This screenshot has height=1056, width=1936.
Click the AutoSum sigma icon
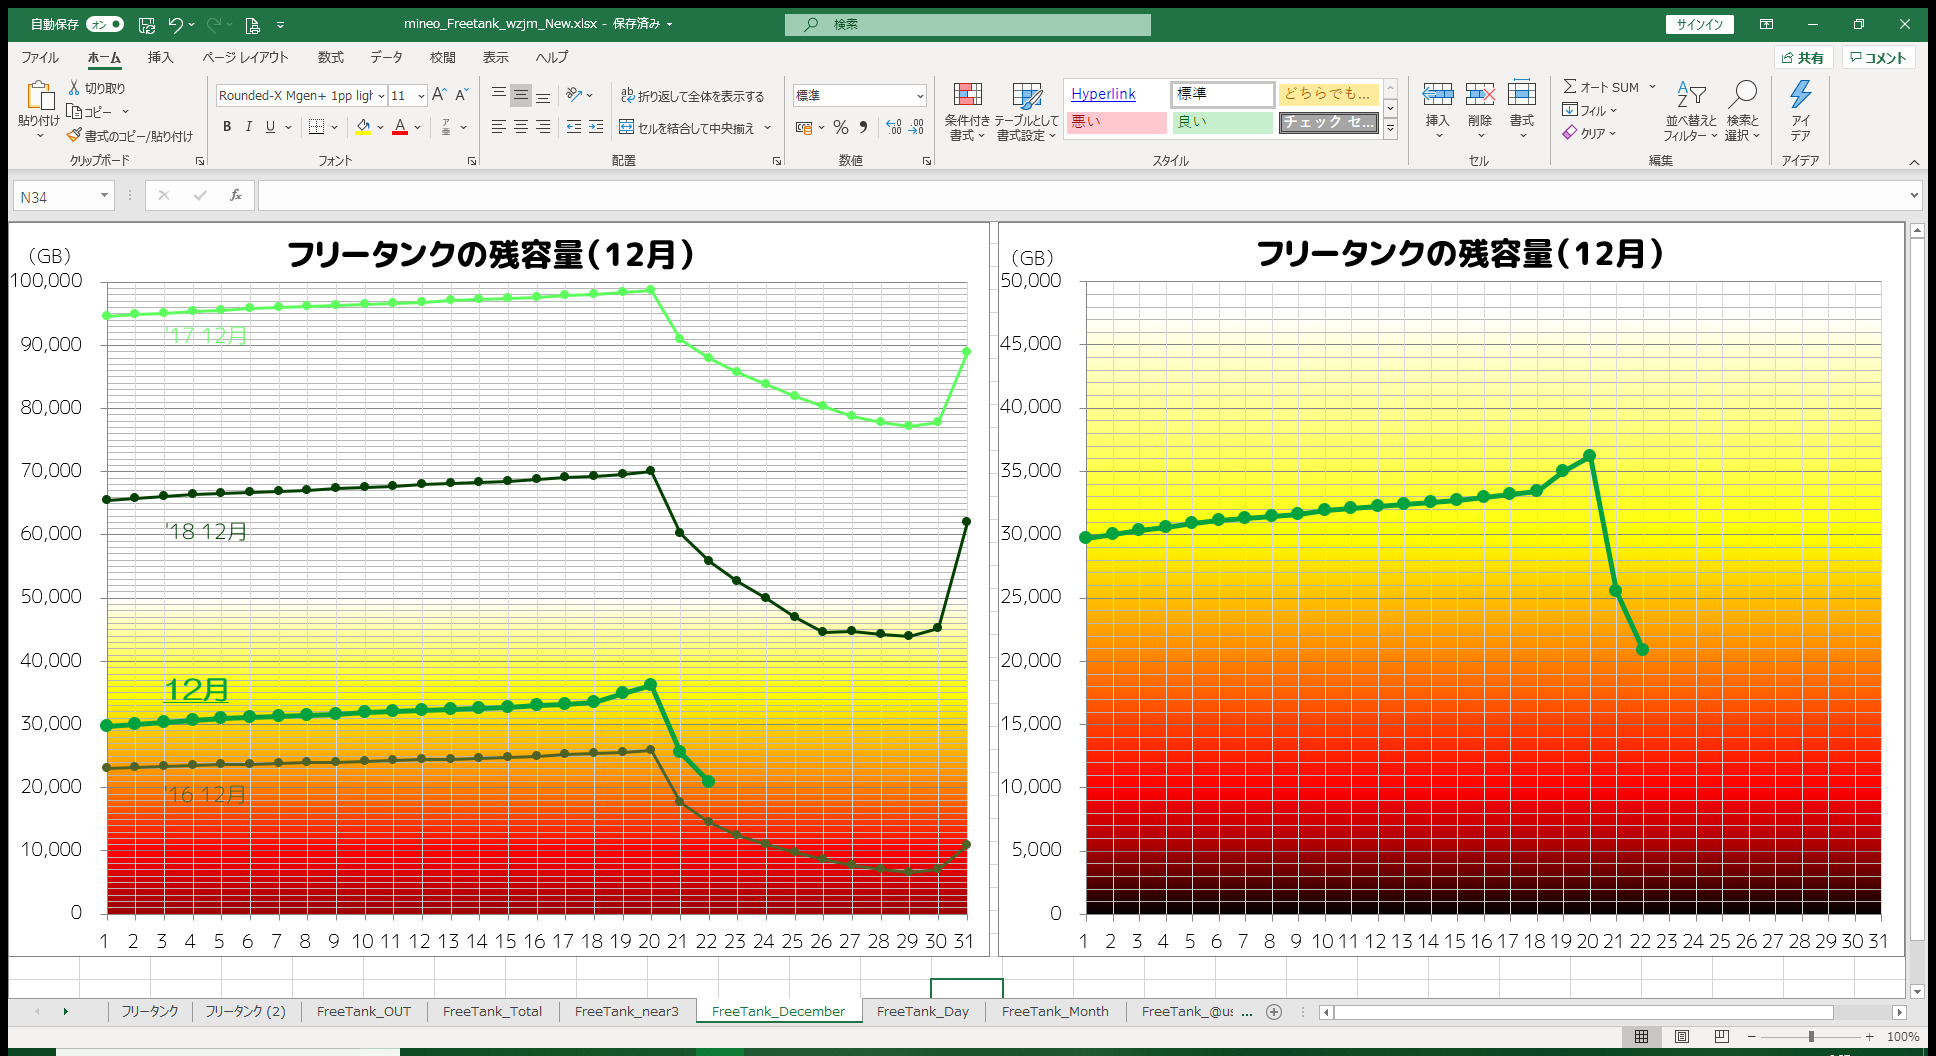click(1570, 87)
